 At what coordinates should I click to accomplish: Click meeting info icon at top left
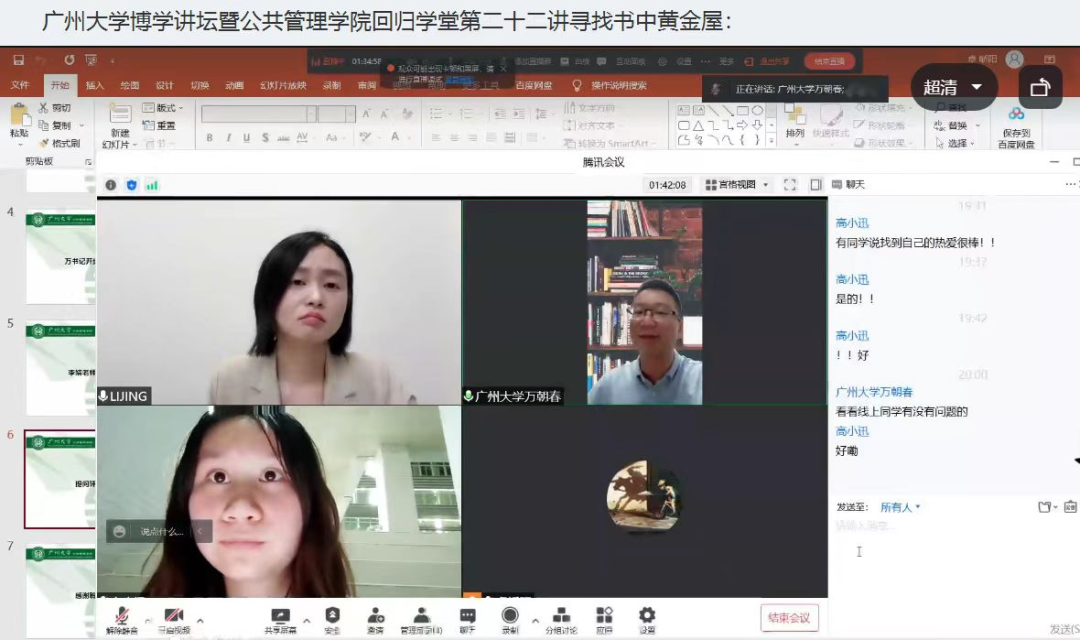click(x=110, y=185)
